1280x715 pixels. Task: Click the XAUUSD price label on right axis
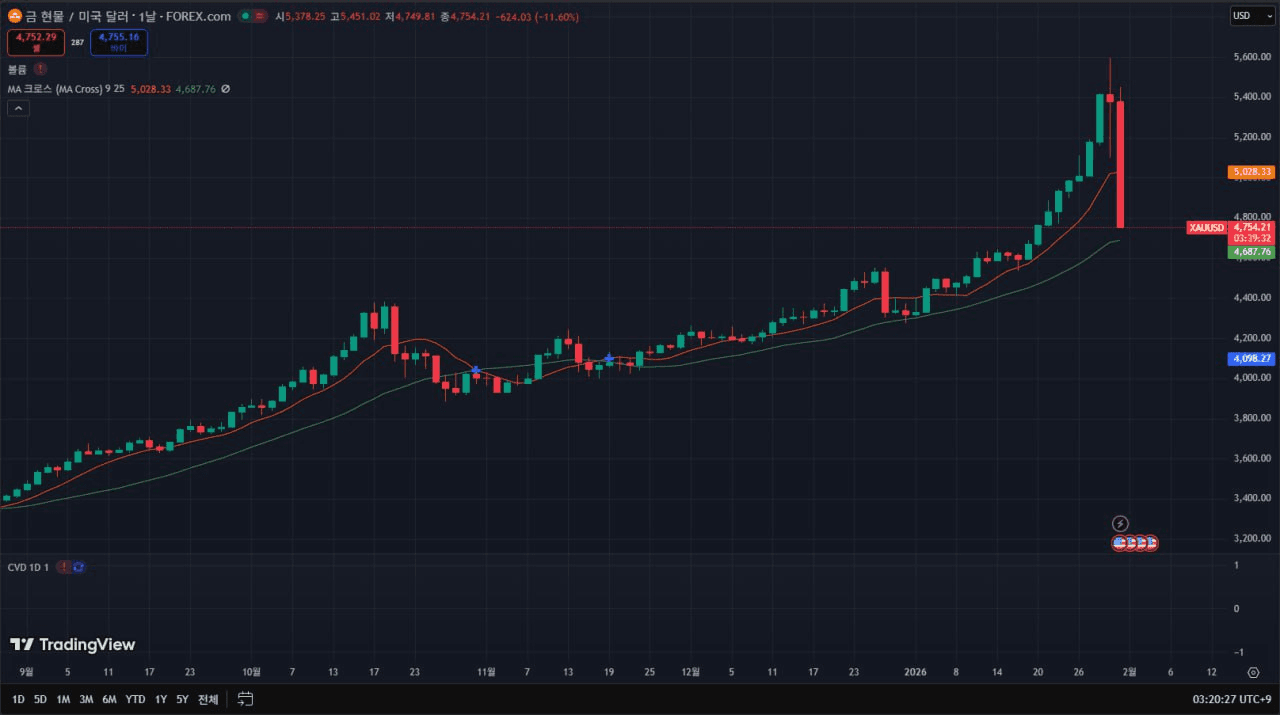pyautogui.click(x=1206, y=228)
